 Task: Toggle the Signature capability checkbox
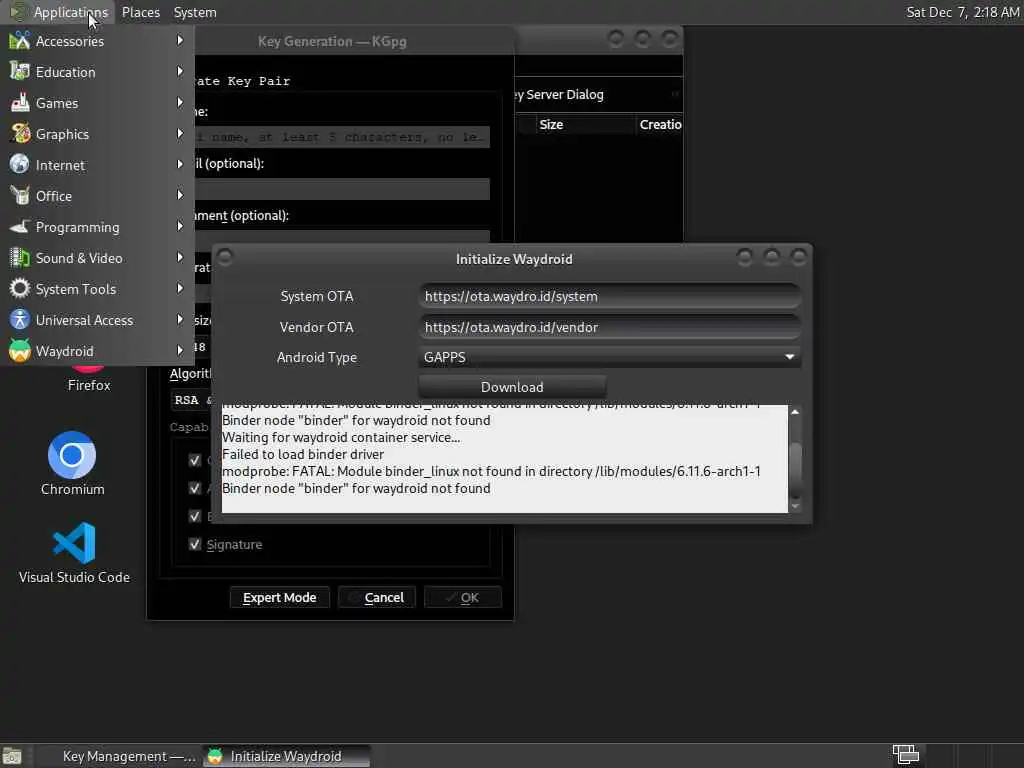[195, 544]
